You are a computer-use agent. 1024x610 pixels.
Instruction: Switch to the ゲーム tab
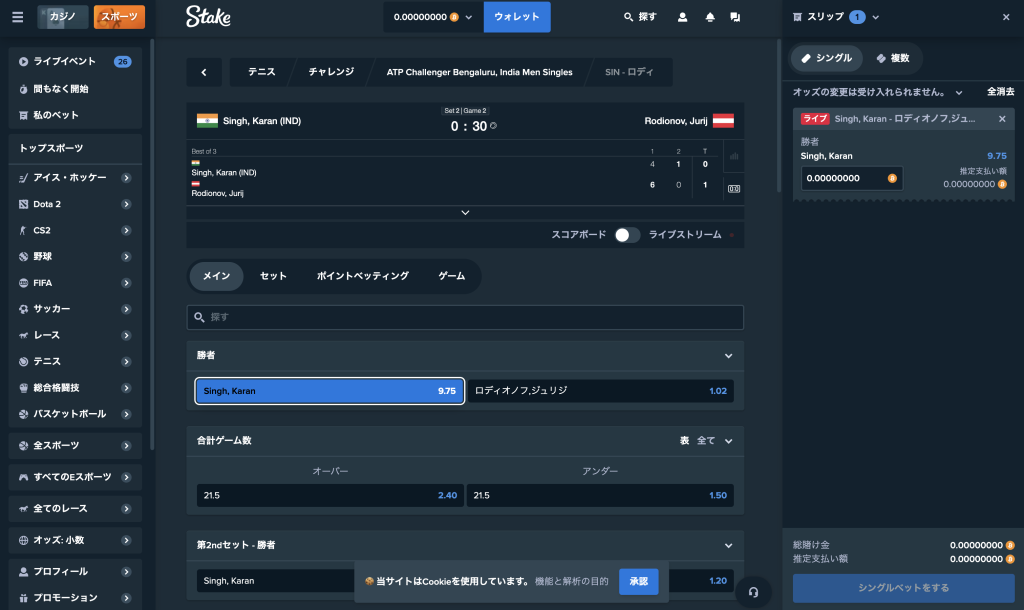coord(452,276)
